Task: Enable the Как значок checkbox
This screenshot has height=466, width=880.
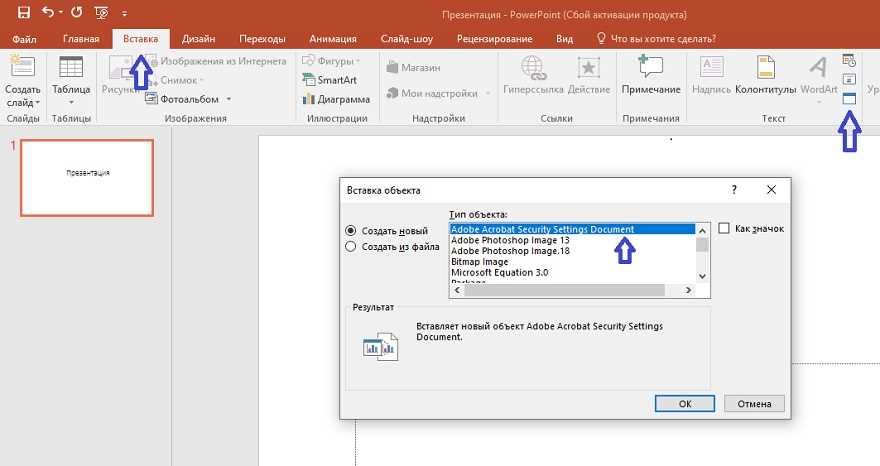Action: point(724,228)
